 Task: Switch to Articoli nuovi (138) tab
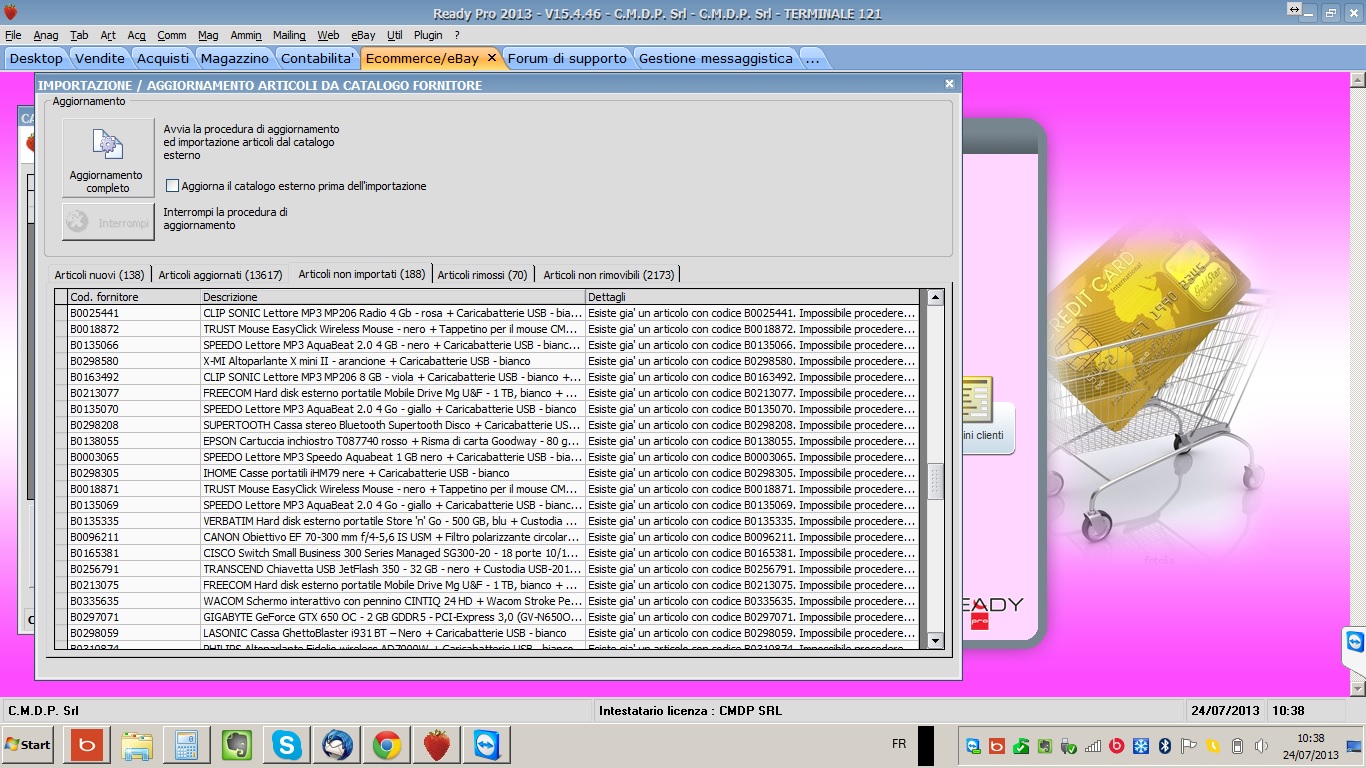(x=99, y=275)
